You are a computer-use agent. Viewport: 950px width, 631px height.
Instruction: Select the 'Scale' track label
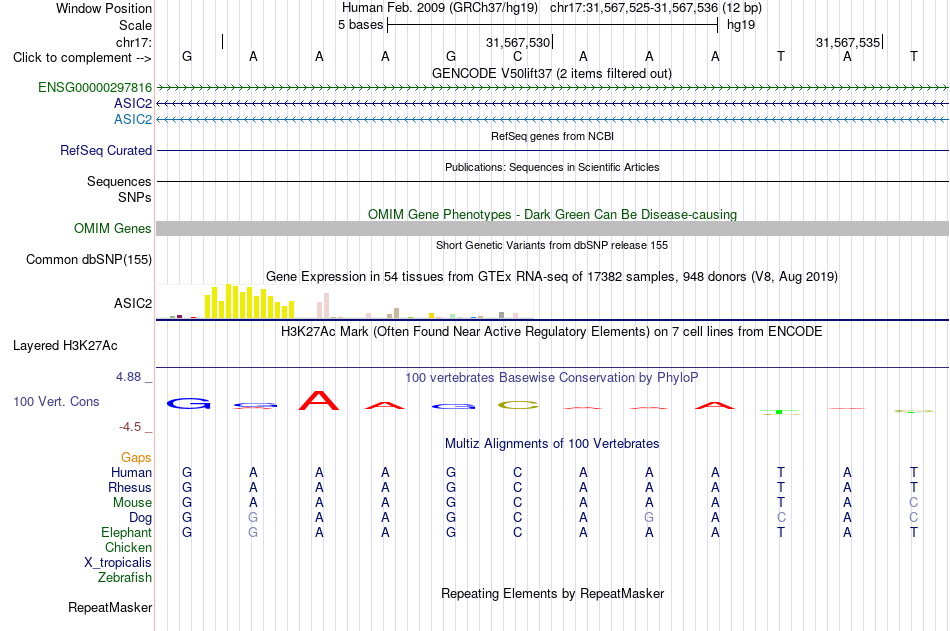(135, 25)
